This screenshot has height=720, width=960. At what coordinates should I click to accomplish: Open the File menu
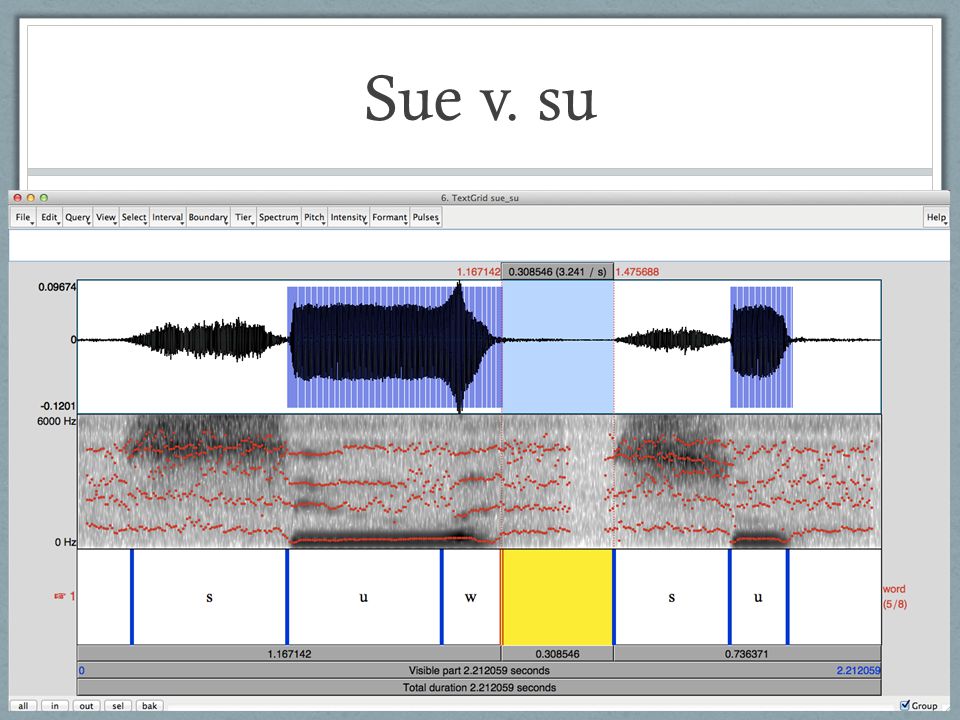23,217
